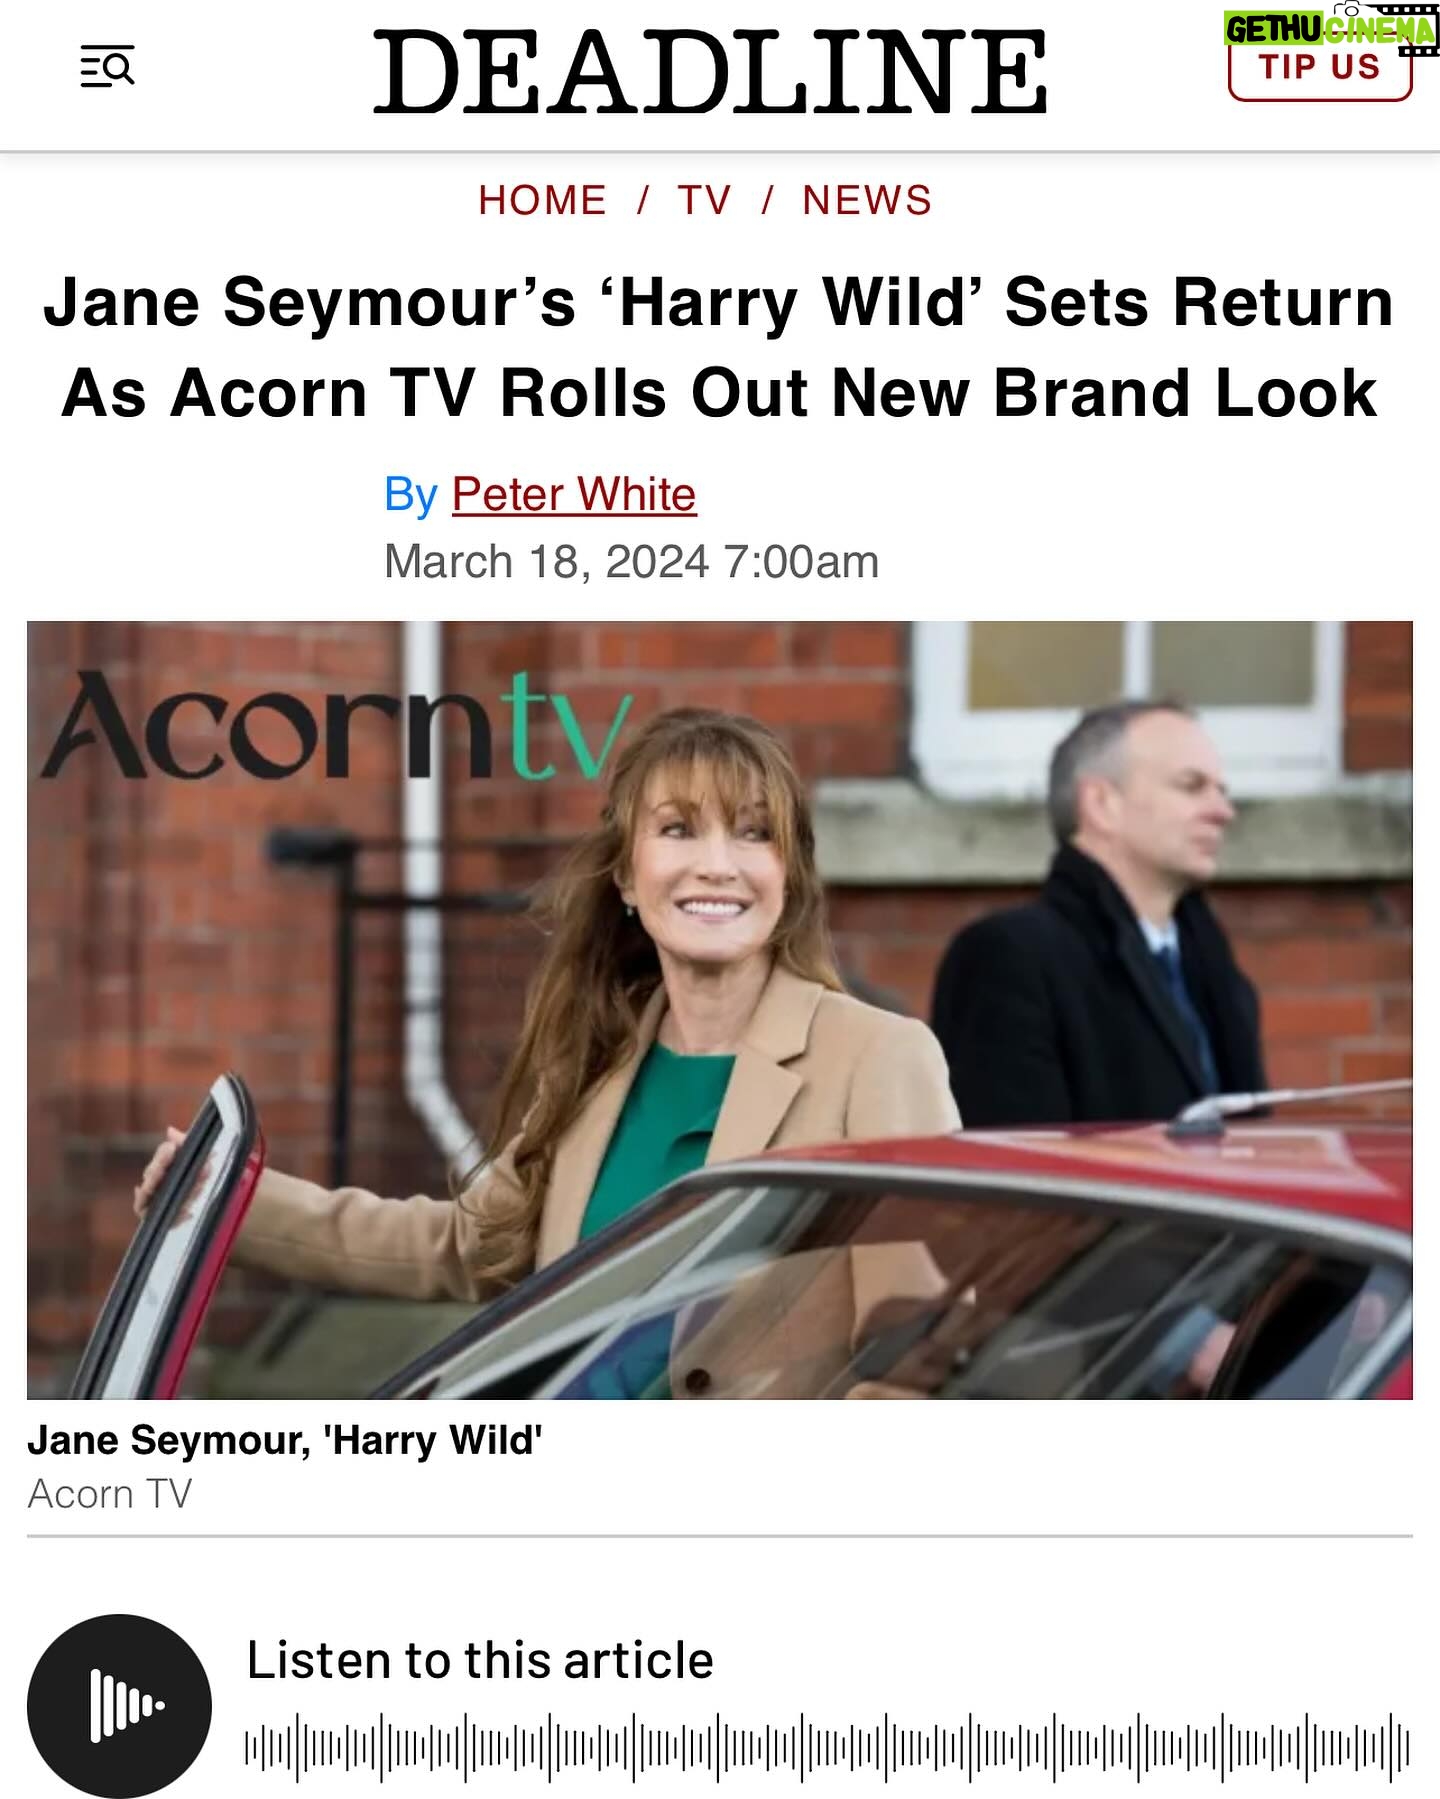Play the article audio
The width and height of the screenshot is (1440, 1799).
coord(119,1706)
